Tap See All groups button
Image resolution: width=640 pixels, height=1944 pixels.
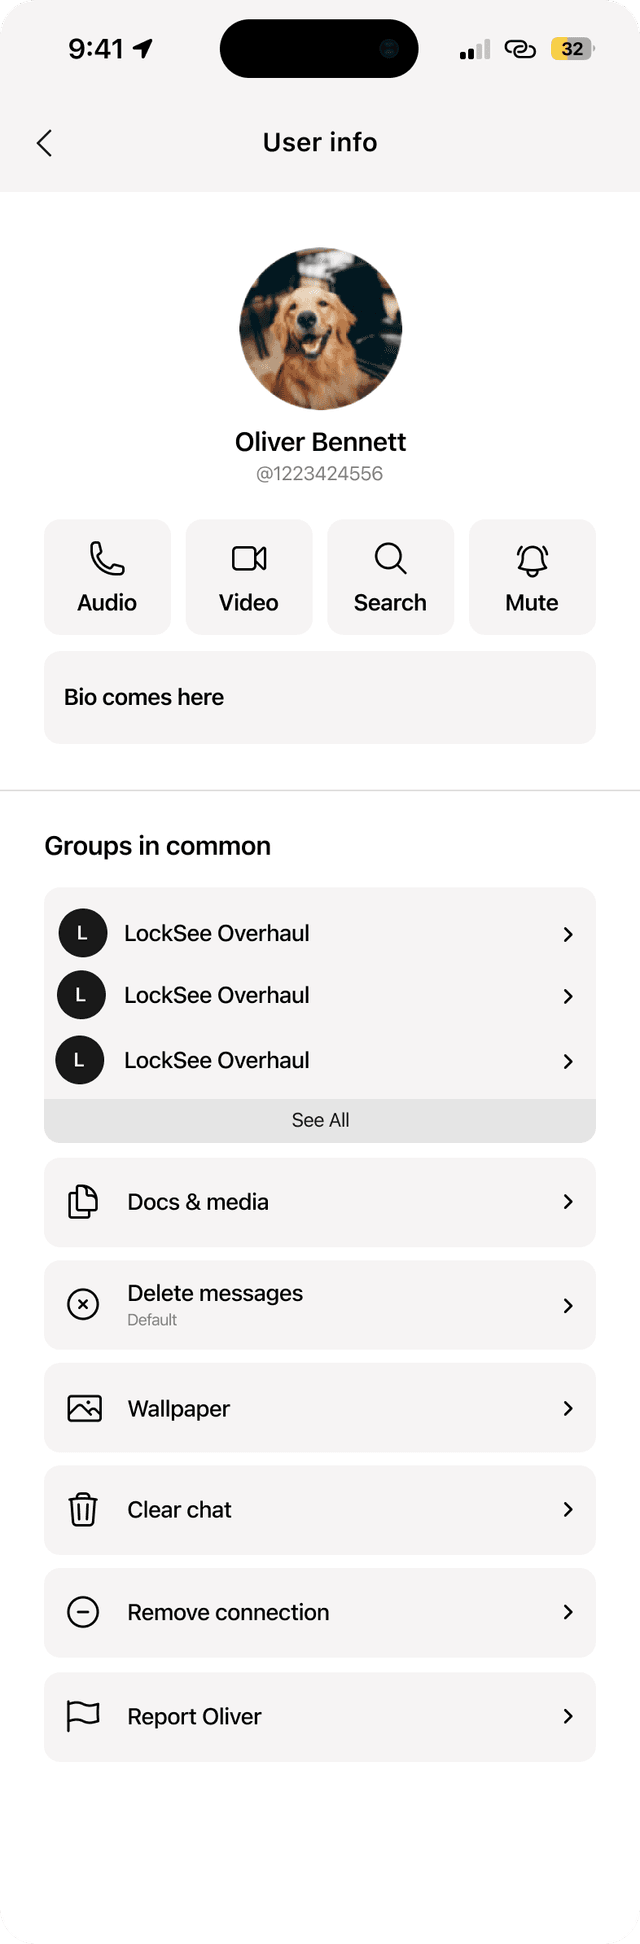tap(320, 1120)
